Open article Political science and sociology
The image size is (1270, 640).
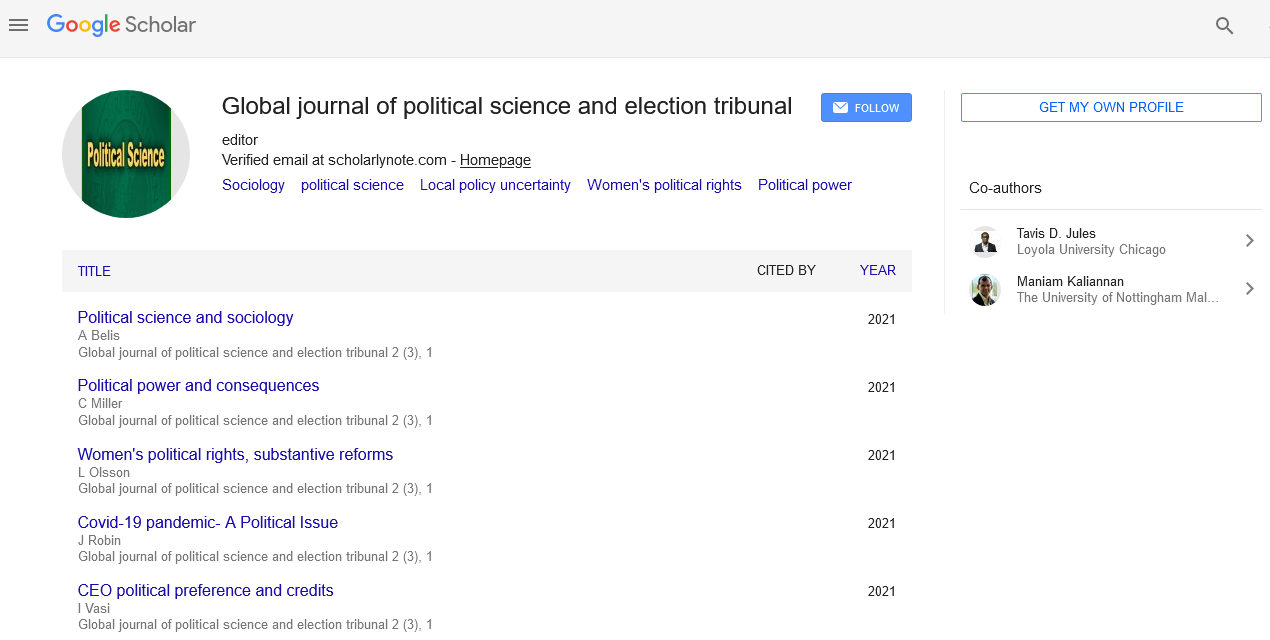coord(185,317)
